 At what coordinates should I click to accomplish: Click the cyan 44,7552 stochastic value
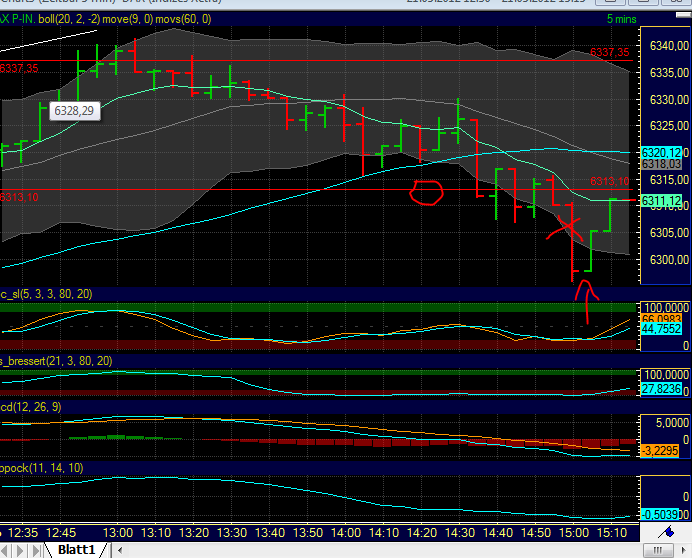pyautogui.click(x=661, y=328)
